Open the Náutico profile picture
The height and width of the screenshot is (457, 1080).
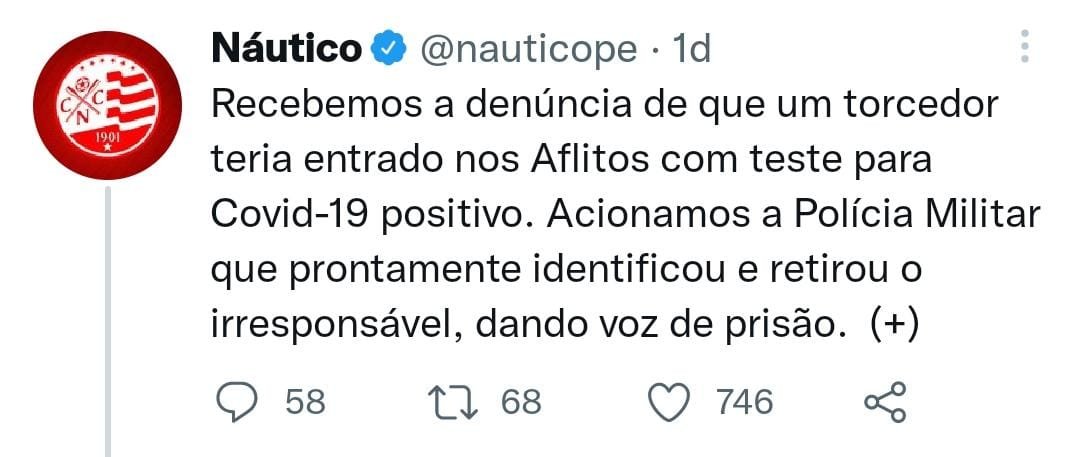pyautogui.click(x=107, y=105)
